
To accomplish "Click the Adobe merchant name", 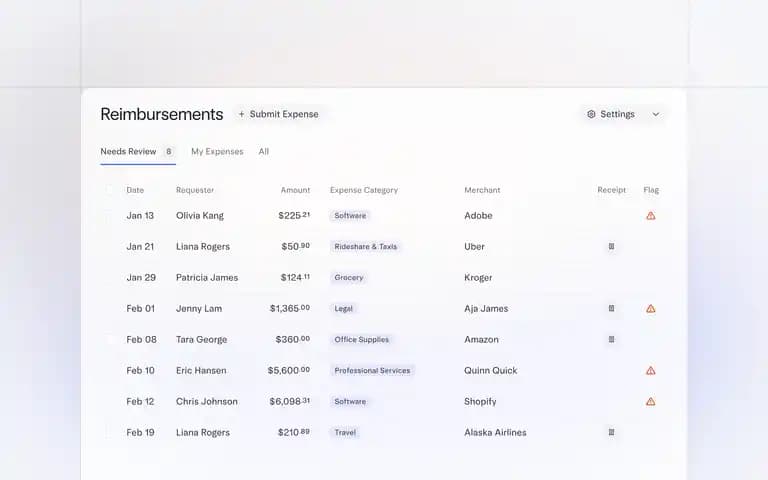I will (x=479, y=216).
